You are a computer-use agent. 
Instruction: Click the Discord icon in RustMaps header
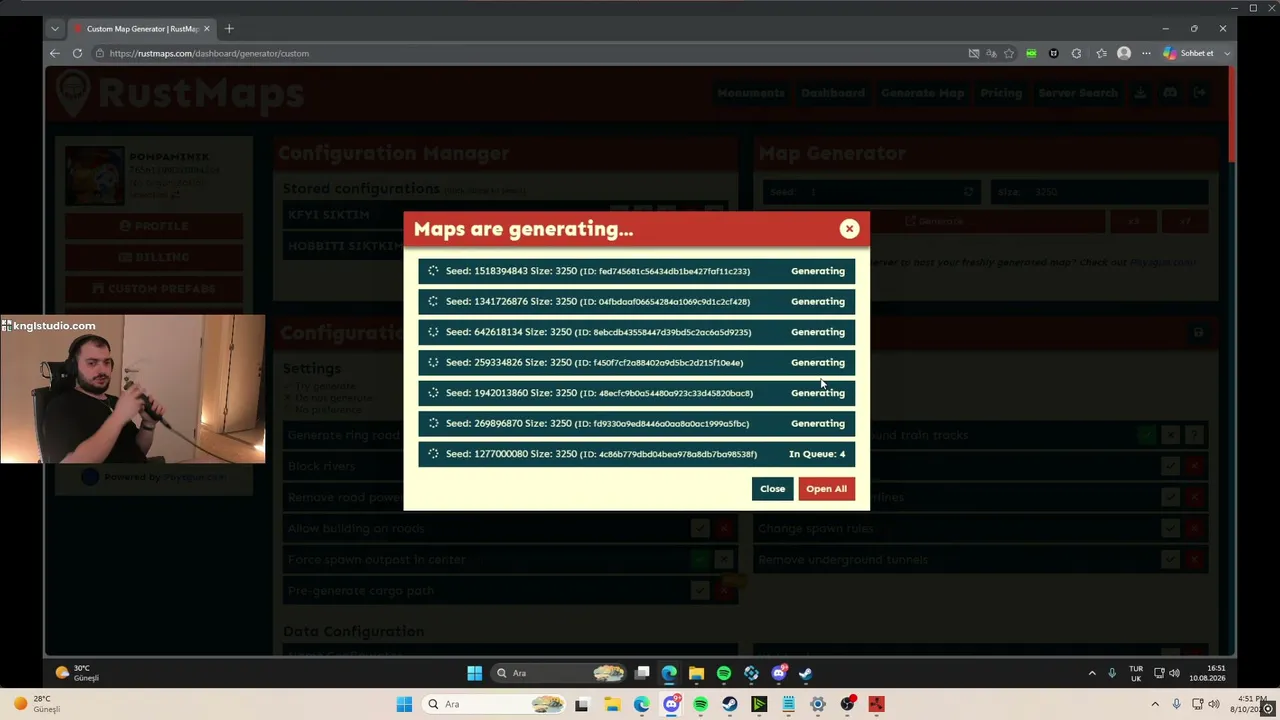1169,93
